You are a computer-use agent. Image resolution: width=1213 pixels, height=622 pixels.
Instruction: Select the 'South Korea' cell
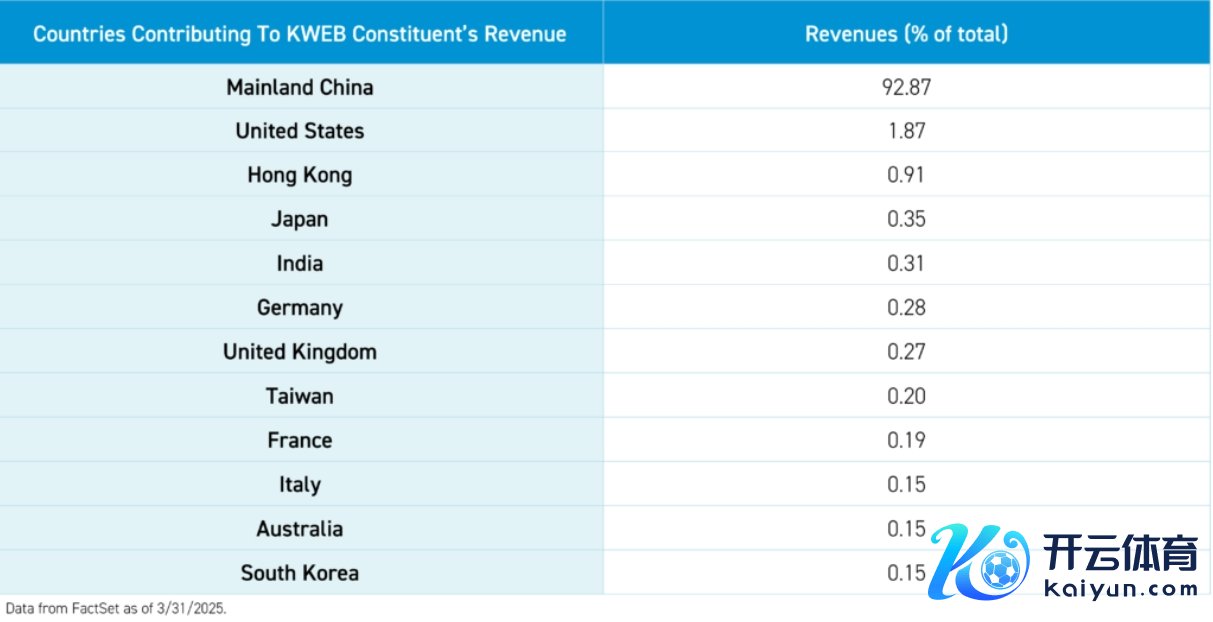pyautogui.click(x=300, y=572)
